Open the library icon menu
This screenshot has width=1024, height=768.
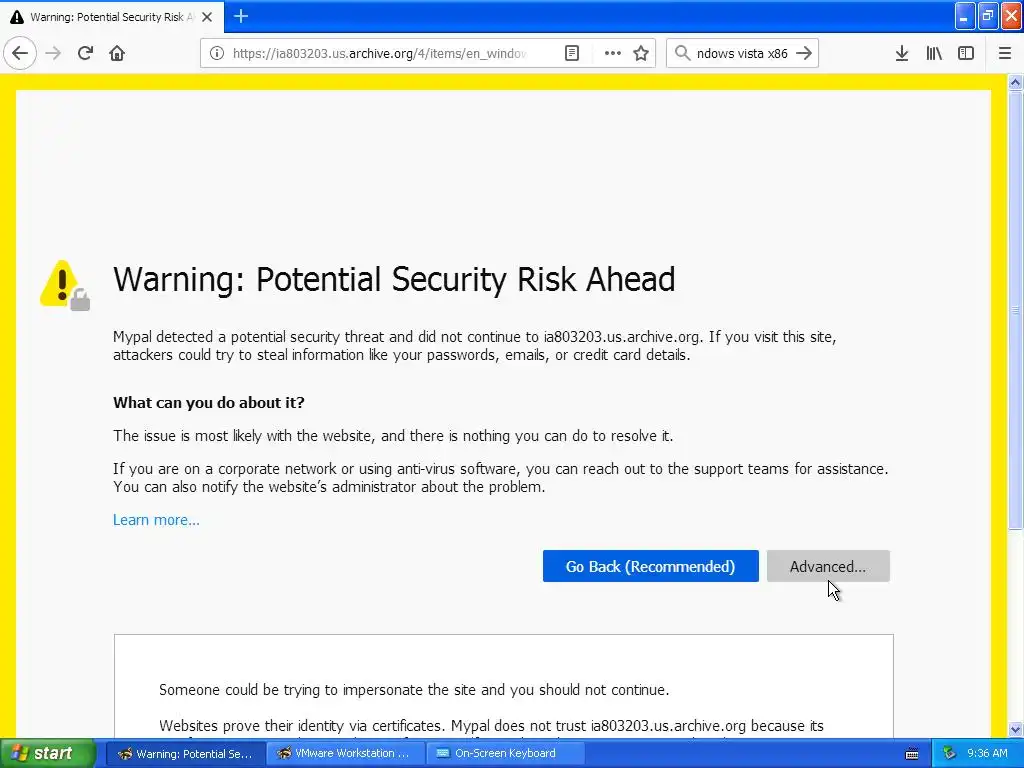tap(934, 53)
